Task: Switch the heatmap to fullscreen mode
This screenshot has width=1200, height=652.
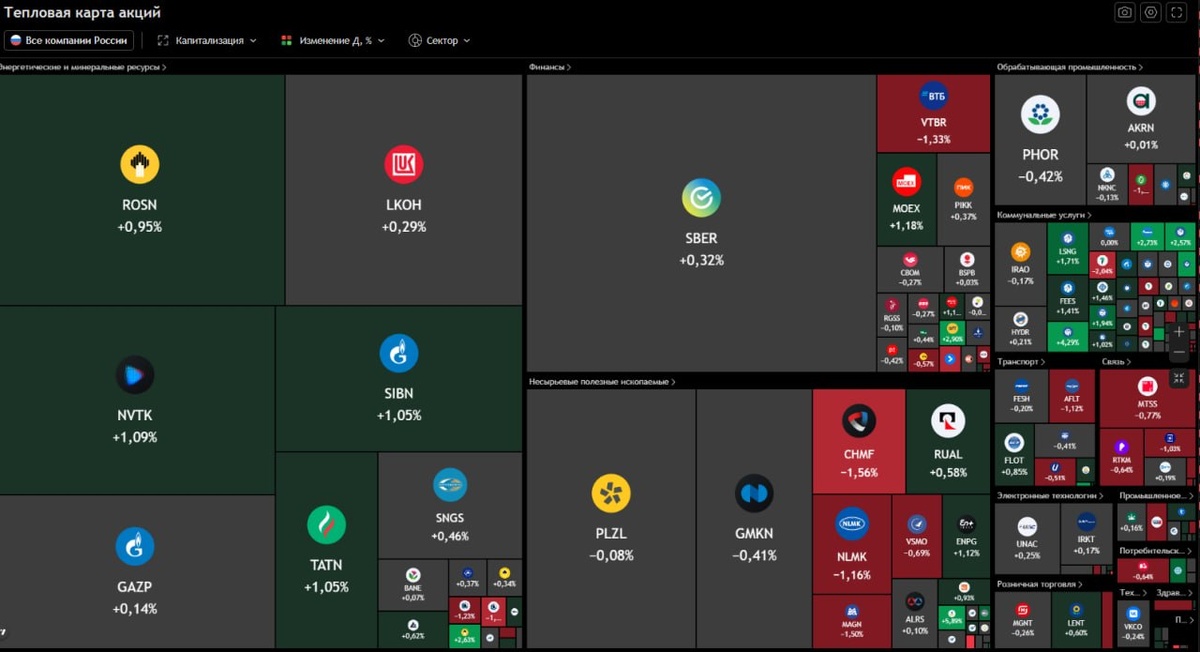Action: click(x=1177, y=12)
